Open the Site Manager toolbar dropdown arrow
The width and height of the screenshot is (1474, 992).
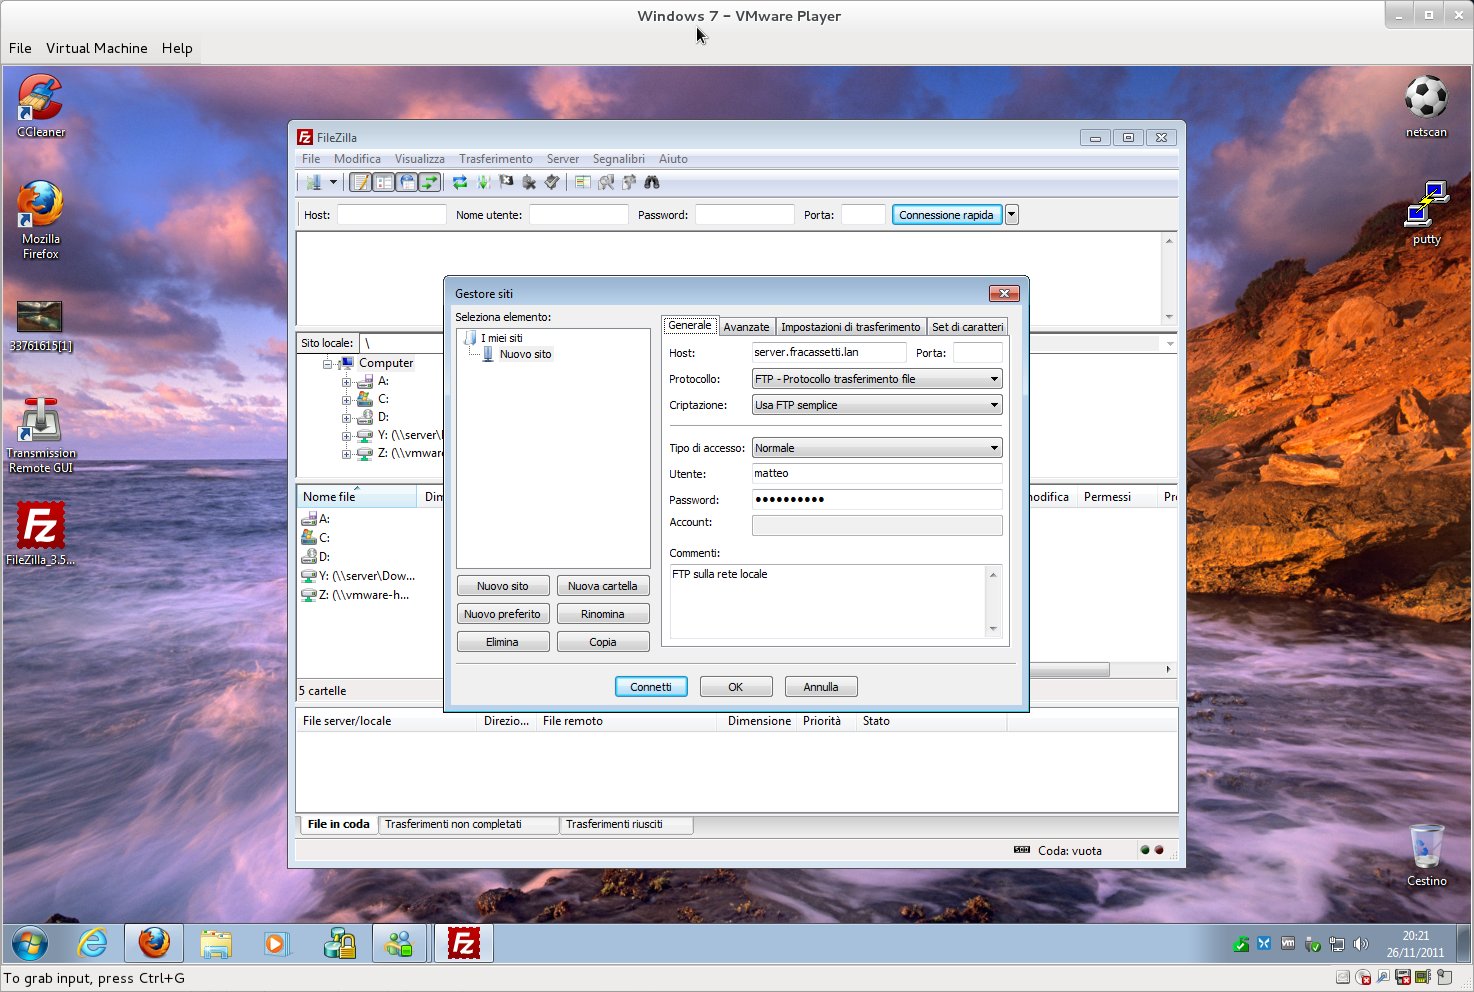point(333,182)
